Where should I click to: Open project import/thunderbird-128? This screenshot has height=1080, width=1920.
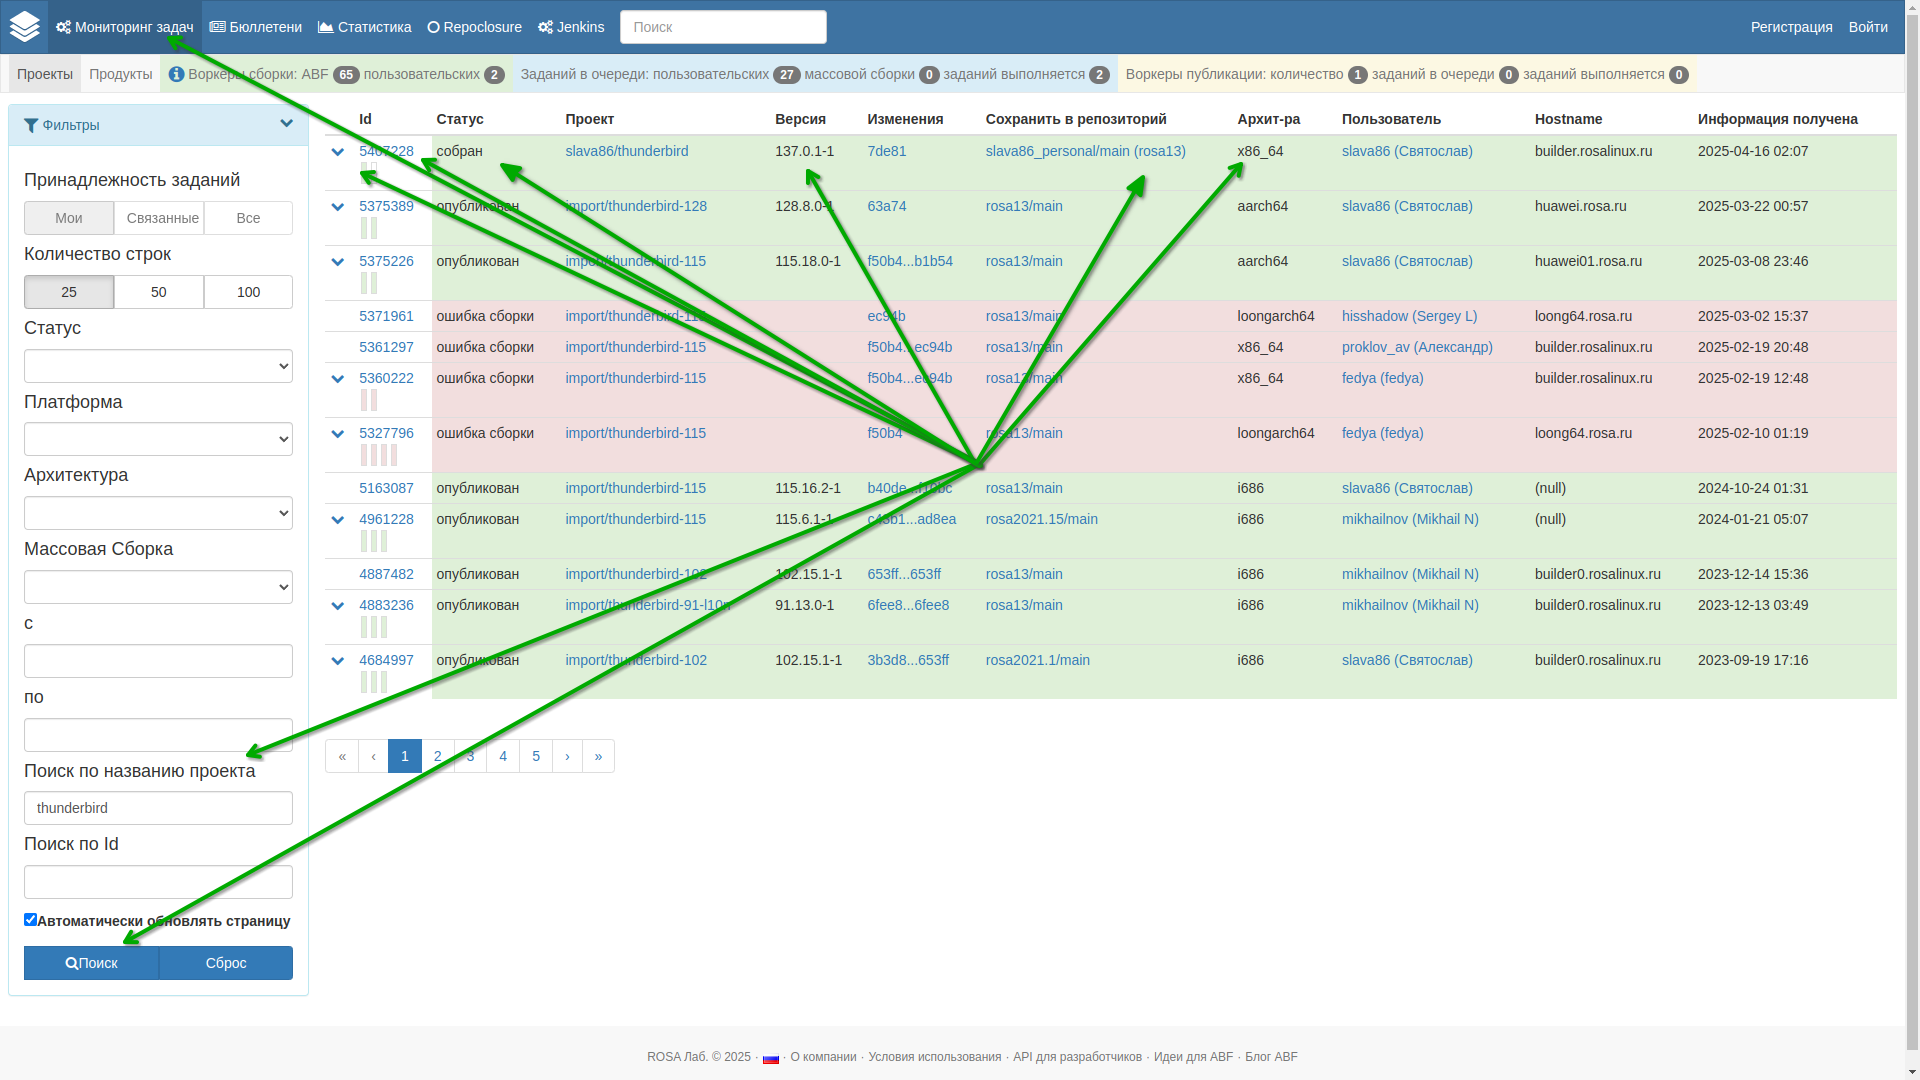click(x=636, y=206)
